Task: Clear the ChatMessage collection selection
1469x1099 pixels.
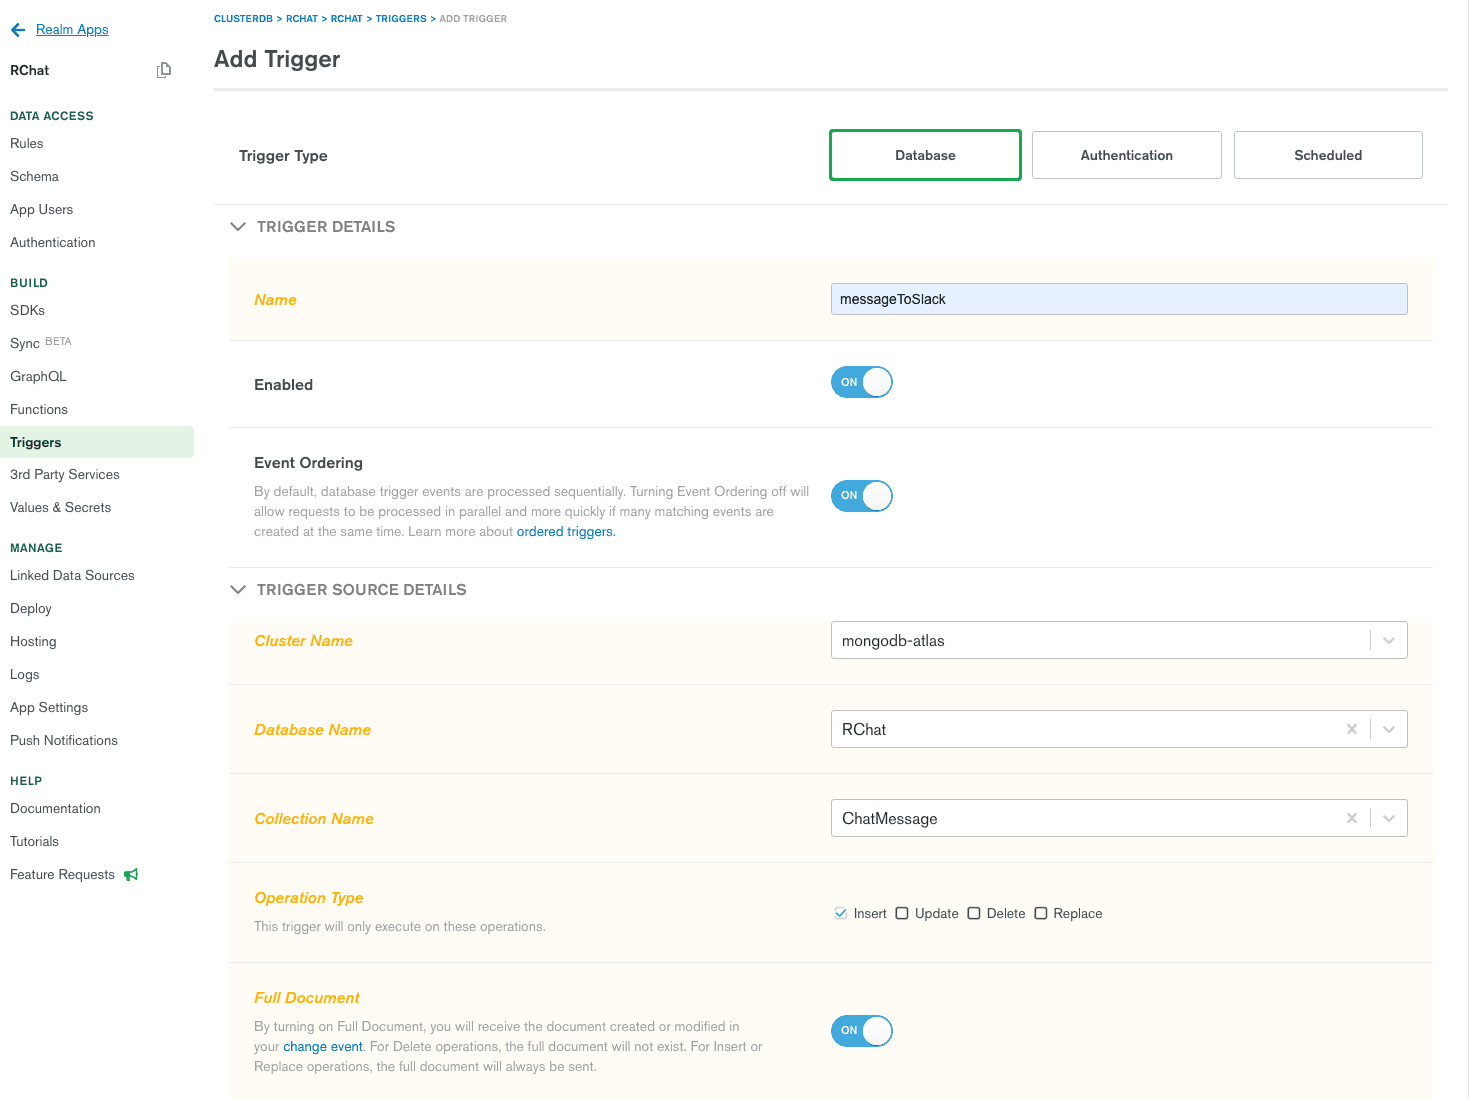Action: pos(1352,818)
